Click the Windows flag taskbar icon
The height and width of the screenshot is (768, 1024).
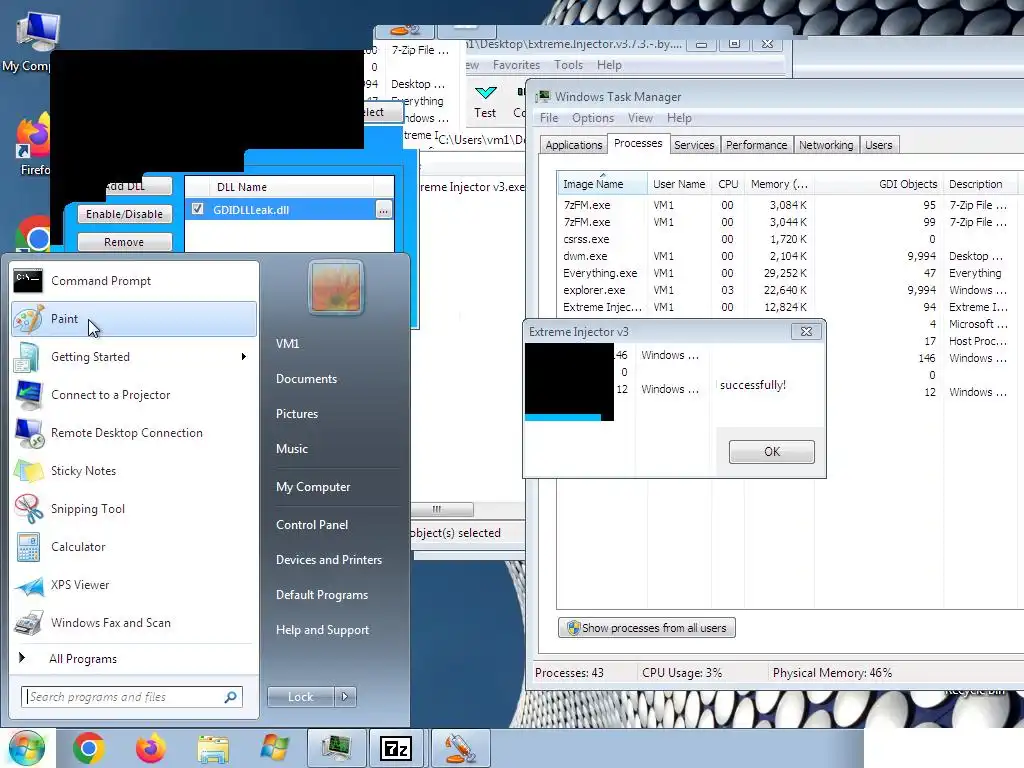(x=274, y=748)
